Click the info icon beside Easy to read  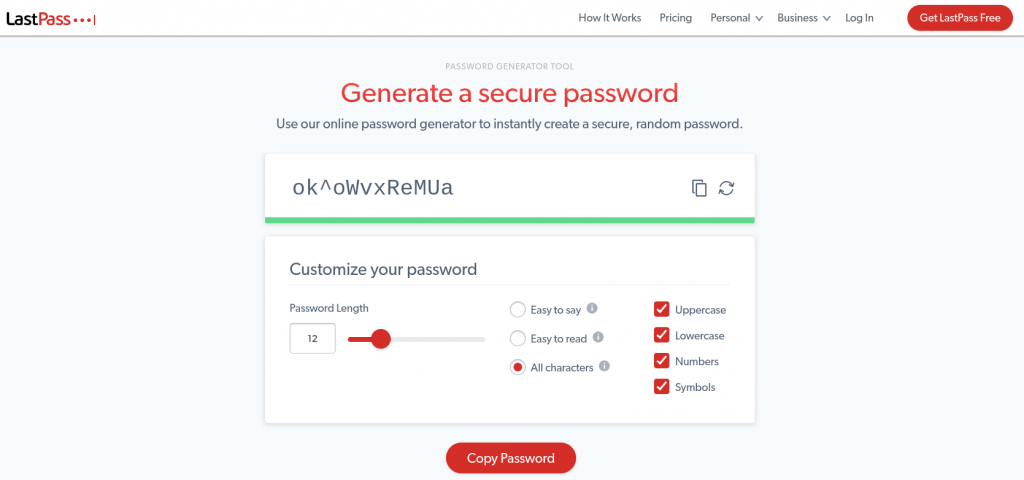click(598, 338)
